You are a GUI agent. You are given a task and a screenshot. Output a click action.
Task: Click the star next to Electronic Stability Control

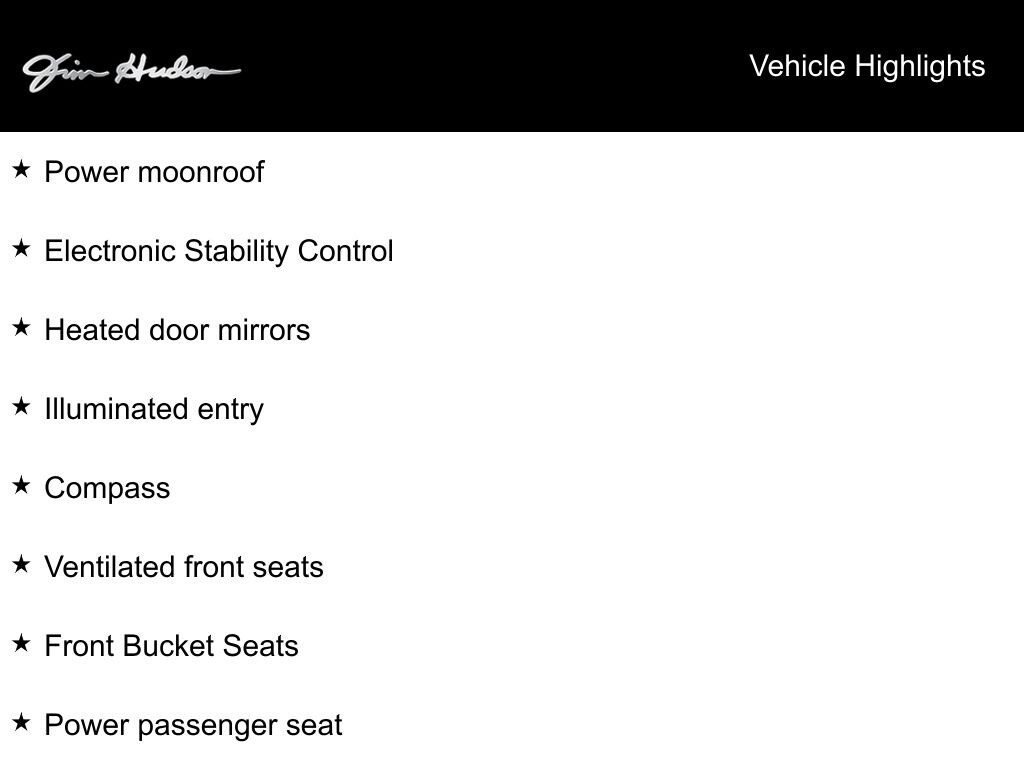pos(21,249)
